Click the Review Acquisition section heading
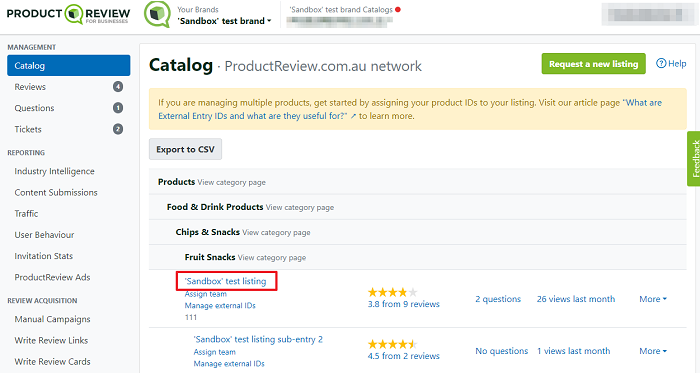Image resolution: width=700 pixels, height=373 pixels. point(42,301)
